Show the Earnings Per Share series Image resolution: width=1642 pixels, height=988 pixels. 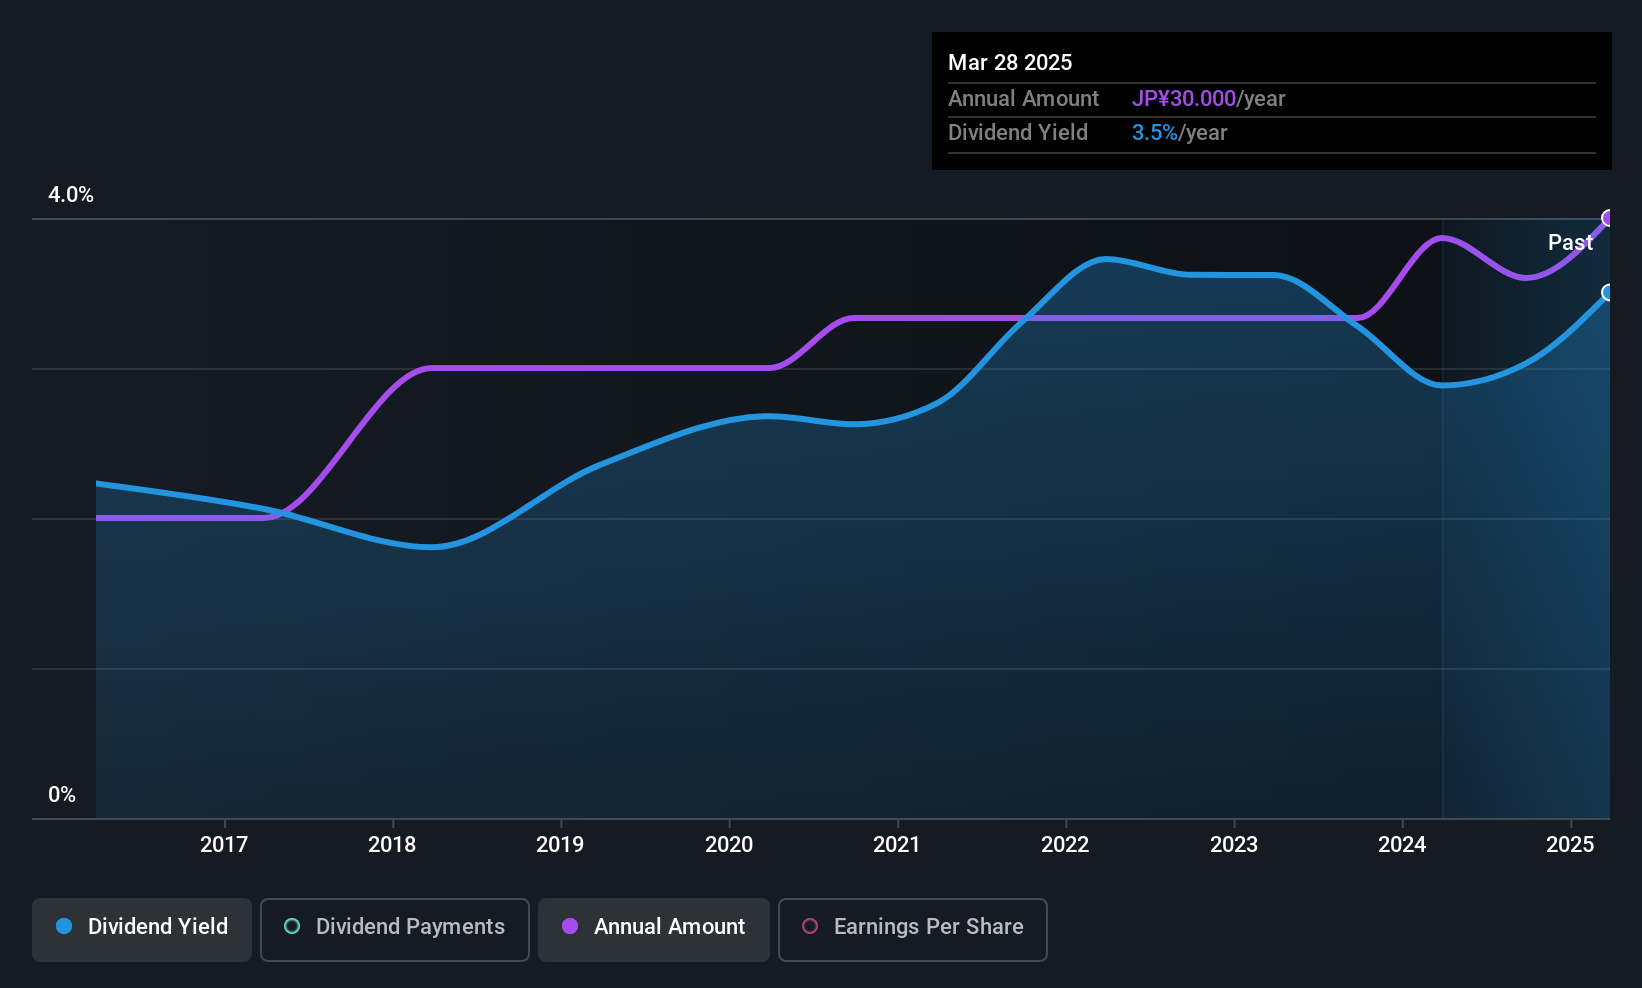912,929
